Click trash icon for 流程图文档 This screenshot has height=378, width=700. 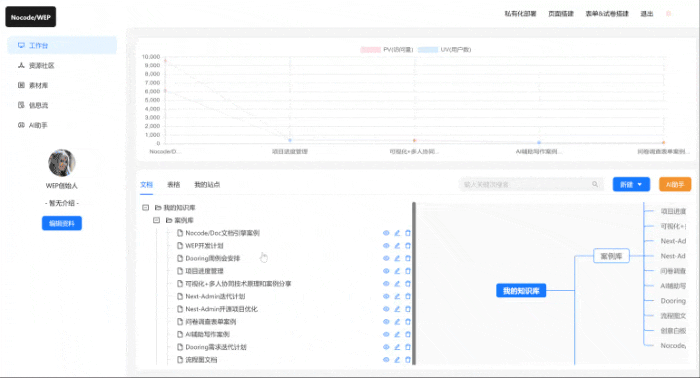(x=408, y=360)
